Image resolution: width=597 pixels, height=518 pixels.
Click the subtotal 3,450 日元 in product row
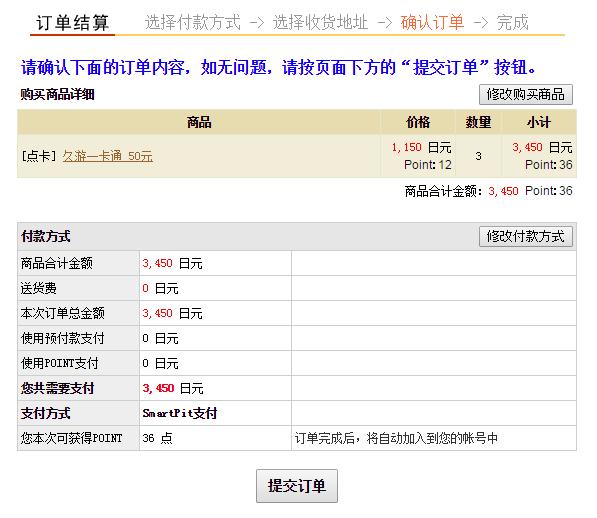pyautogui.click(x=542, y=147)
